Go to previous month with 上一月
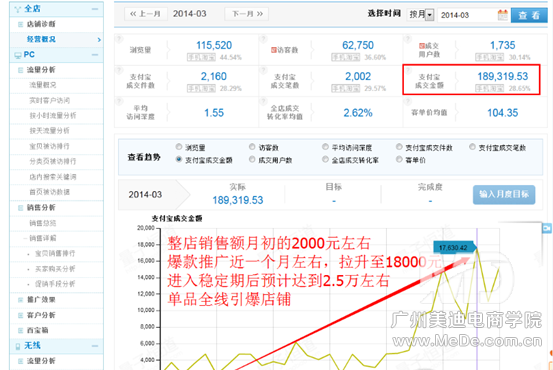Image resolution: width=553 pixels, height=370 pixels. 146,14
